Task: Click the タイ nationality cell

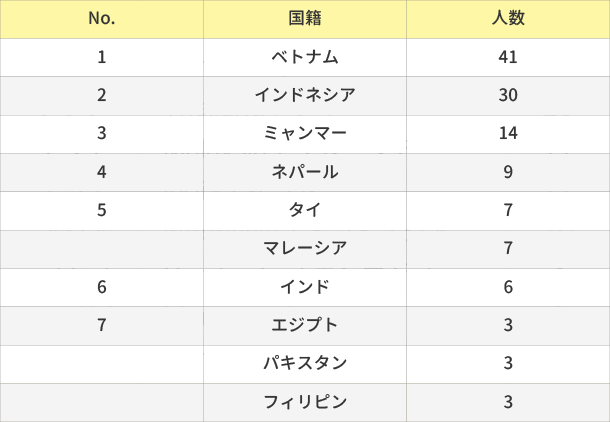Action: (x=305, y=211)
